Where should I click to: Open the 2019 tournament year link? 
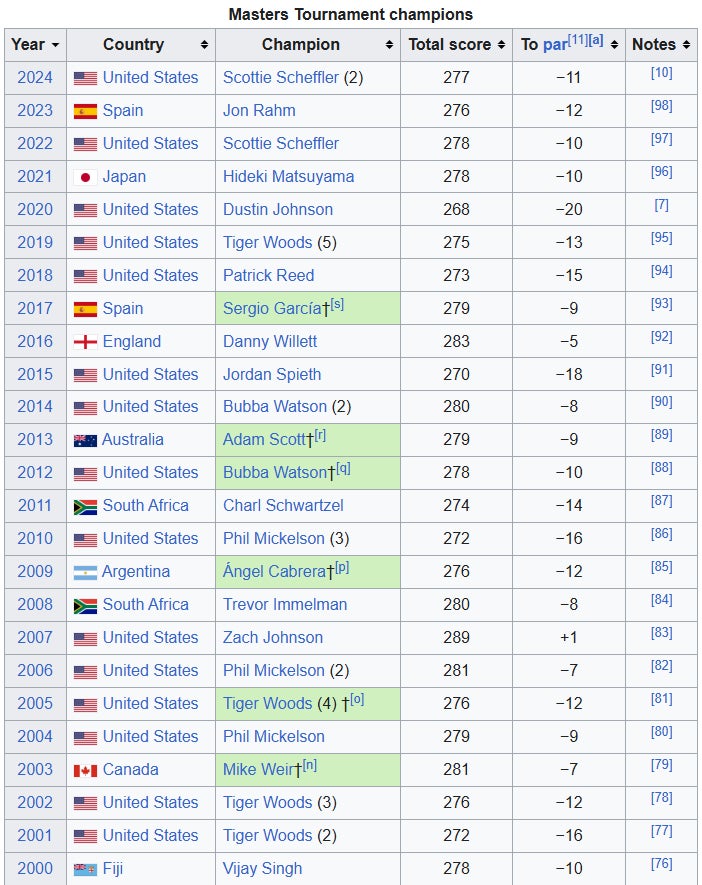pos(35,243)
